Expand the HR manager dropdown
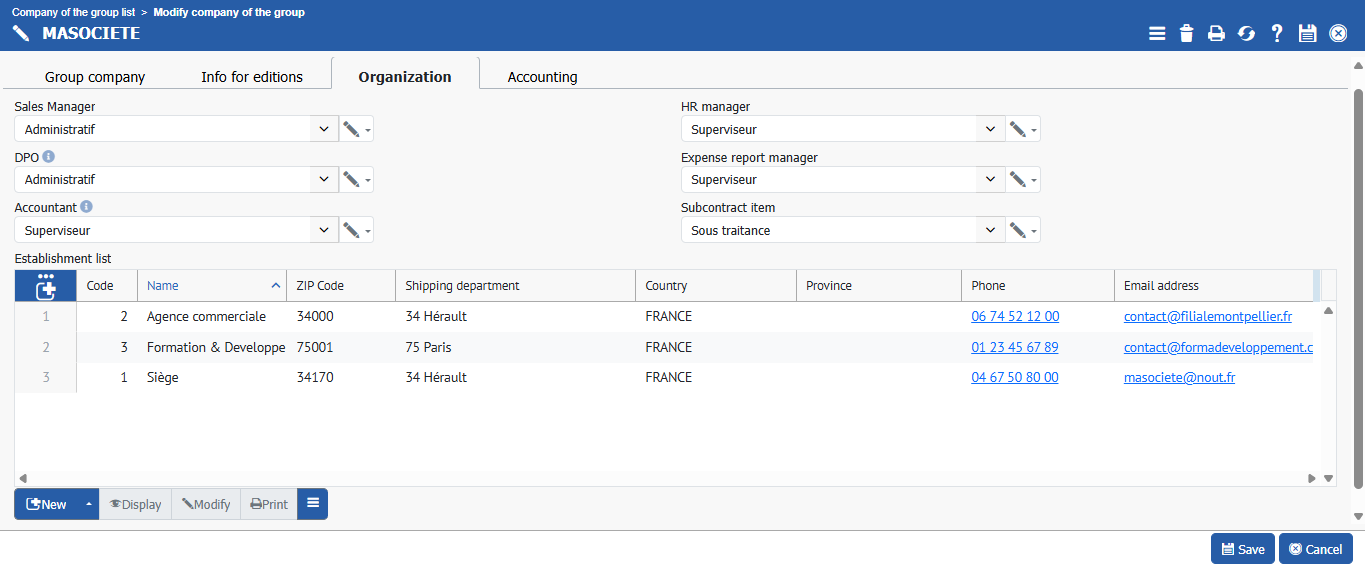 (990, 129)
